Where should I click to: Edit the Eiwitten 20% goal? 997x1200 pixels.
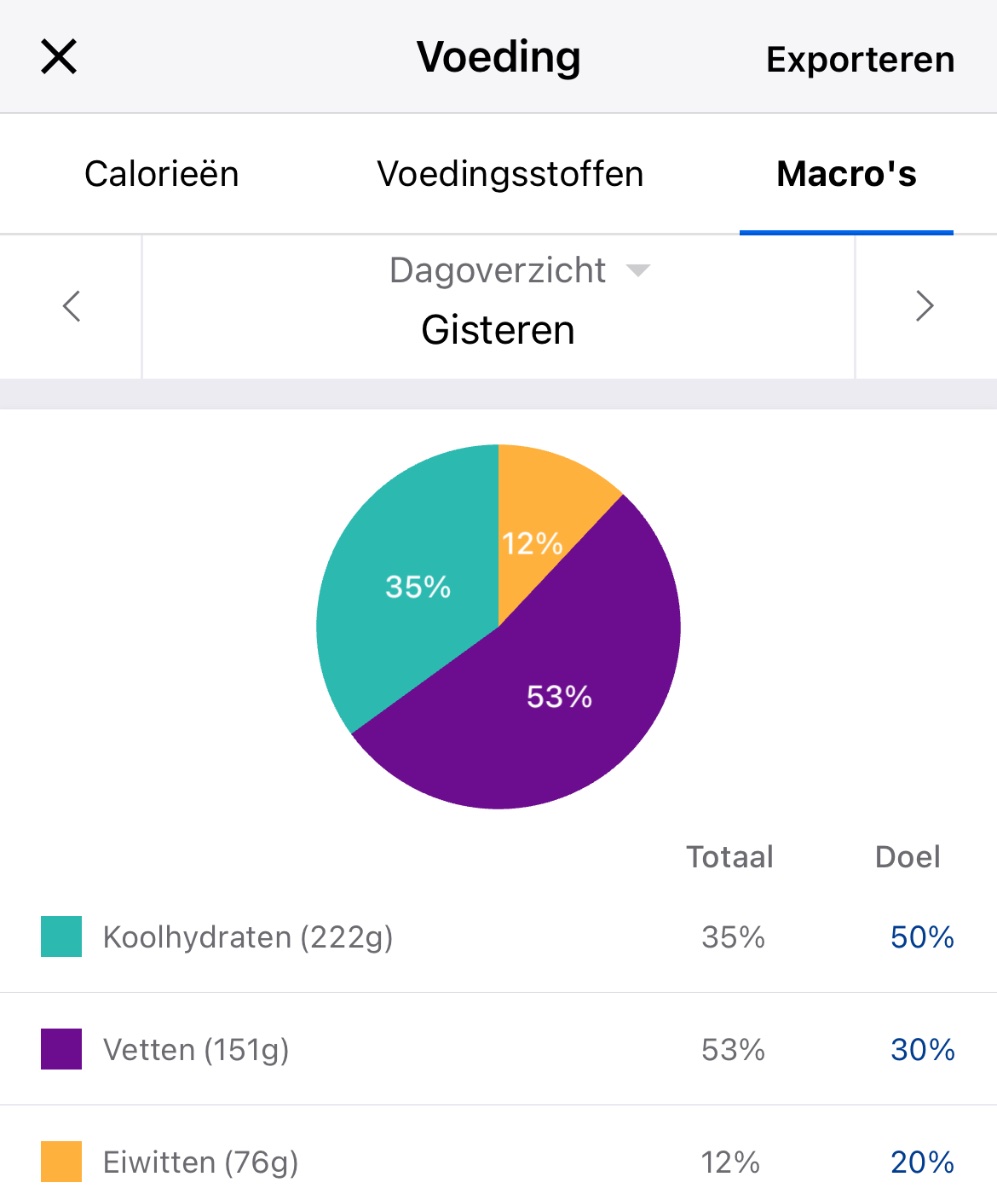(922, 1162)
